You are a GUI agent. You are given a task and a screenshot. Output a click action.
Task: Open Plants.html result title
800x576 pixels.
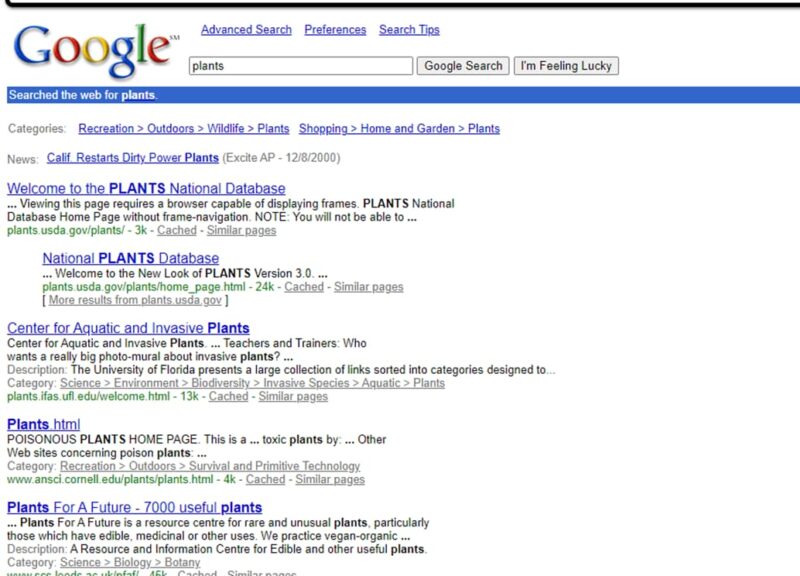point(43,424)
